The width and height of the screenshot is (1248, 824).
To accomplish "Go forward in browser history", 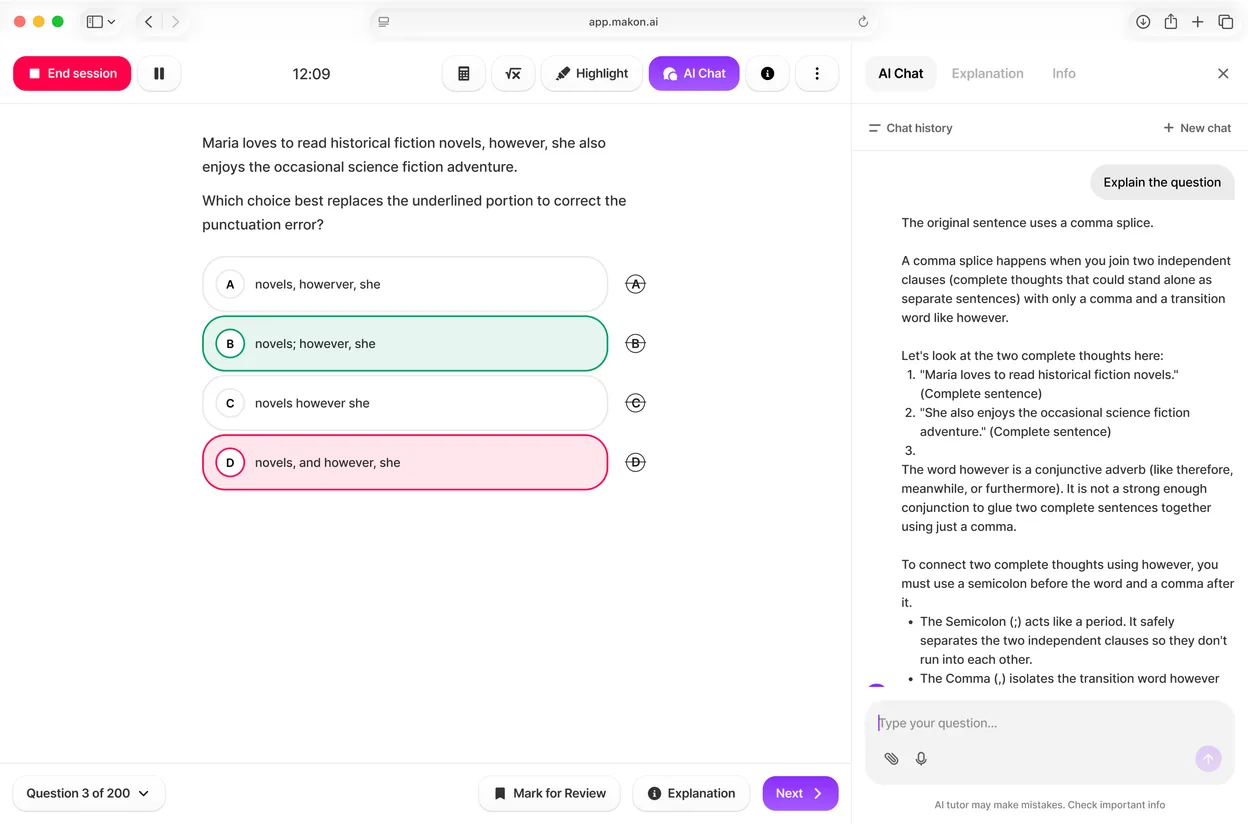I will pos(175,21).
